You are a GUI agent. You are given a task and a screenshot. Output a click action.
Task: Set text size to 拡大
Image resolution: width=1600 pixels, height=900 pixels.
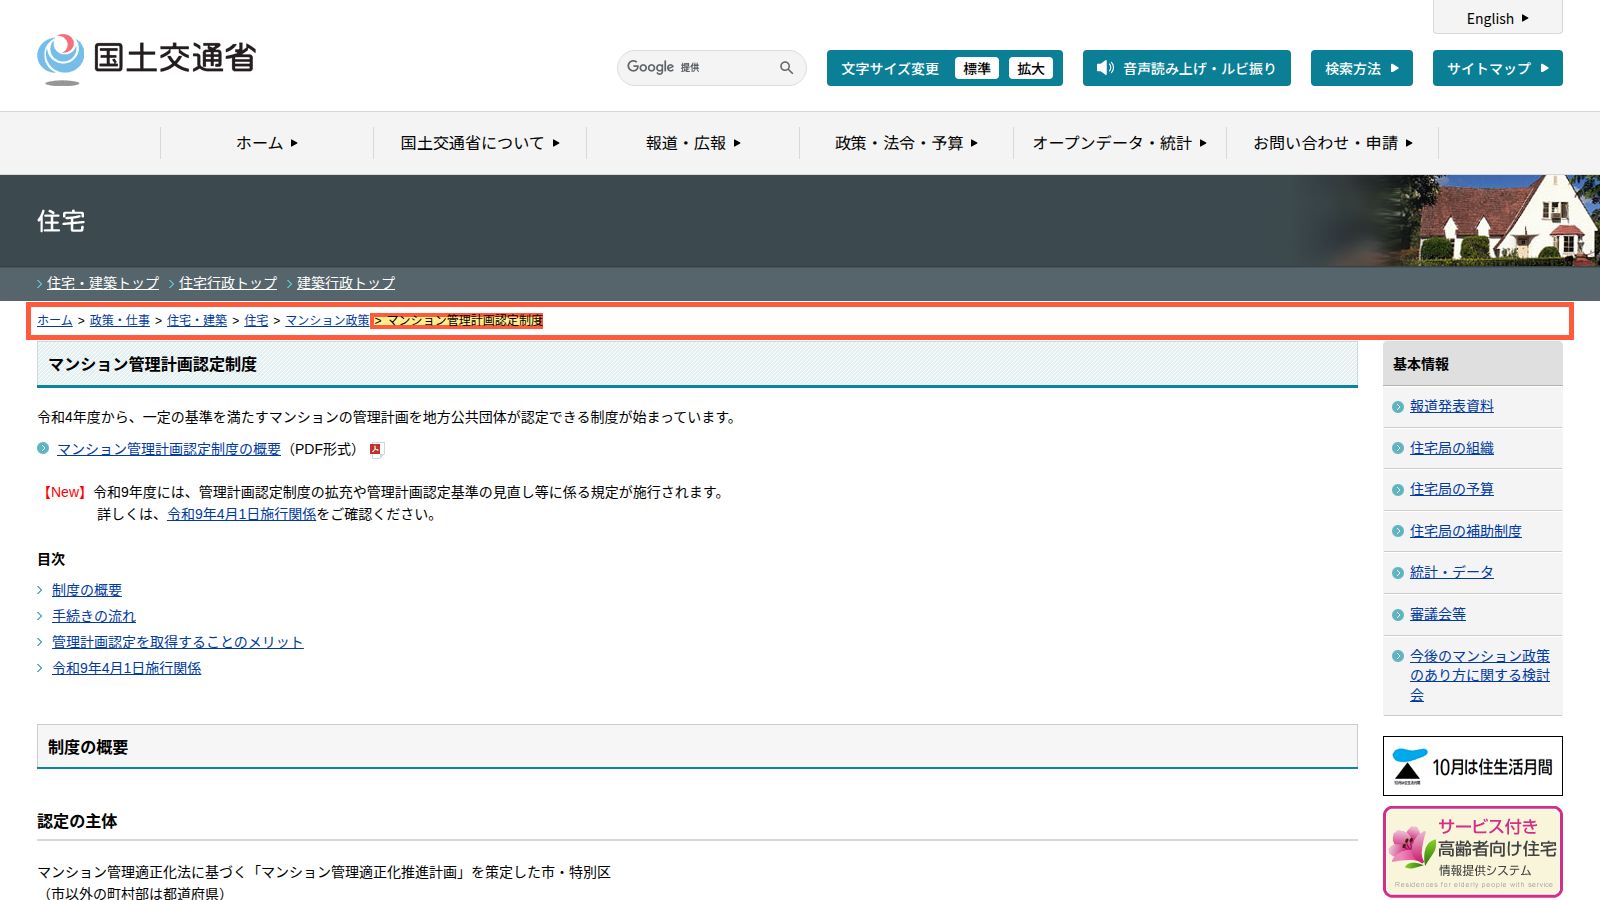(1030, 68)
